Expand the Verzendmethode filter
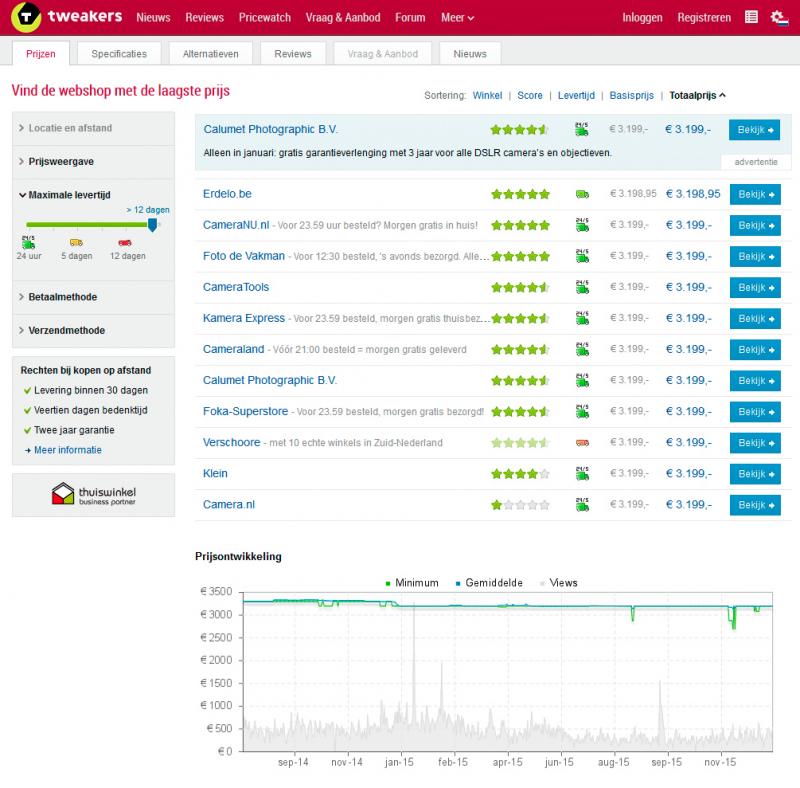 pyautogui.click(x=93, y=330)
